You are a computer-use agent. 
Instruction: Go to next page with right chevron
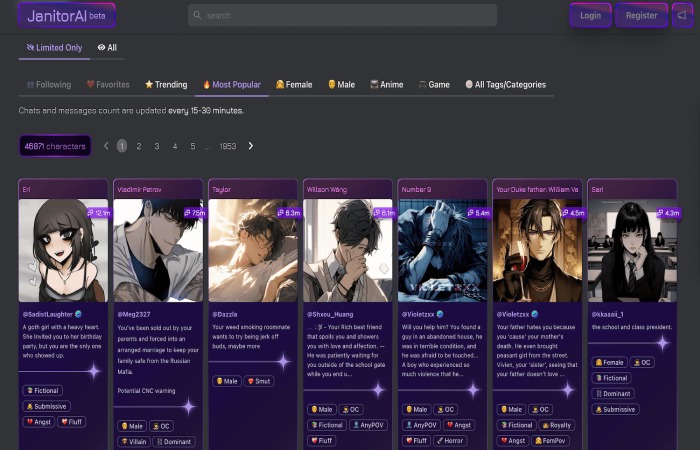251,146
